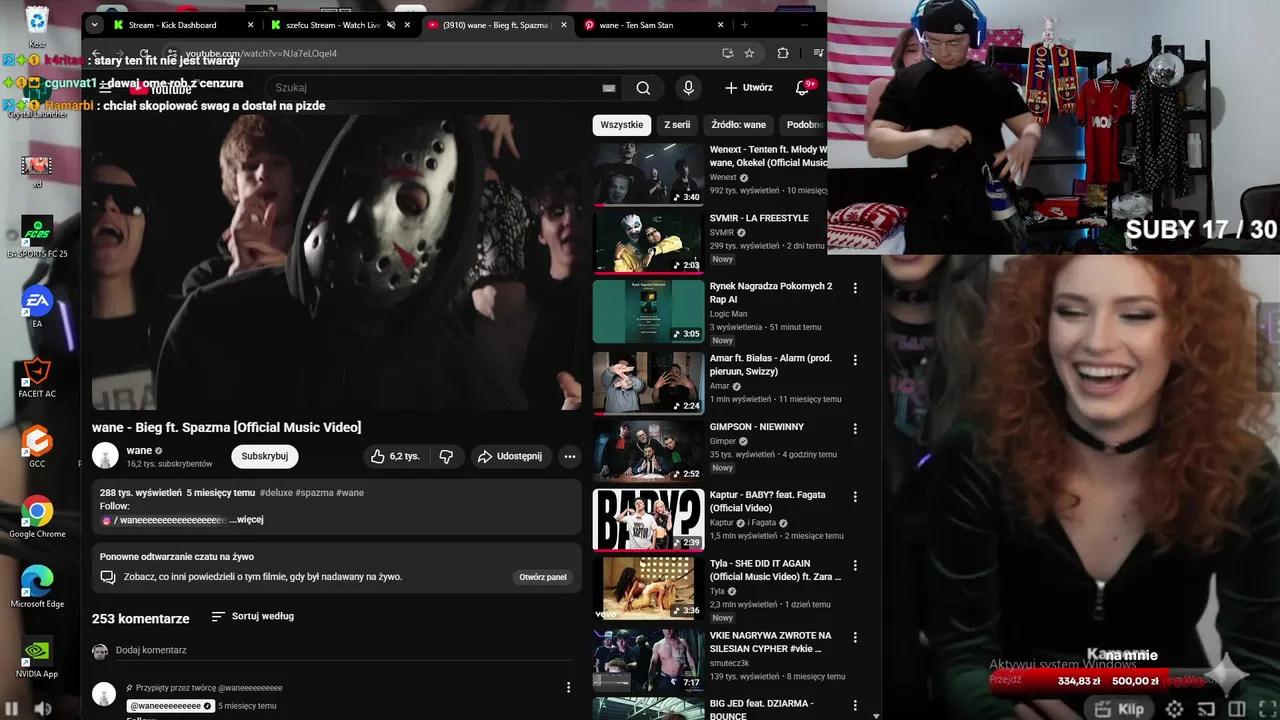The image size is (1280, 720).
Task: Open Kaptur - BABY? feat. Fagata video title
Action: (x=768, y=501)
